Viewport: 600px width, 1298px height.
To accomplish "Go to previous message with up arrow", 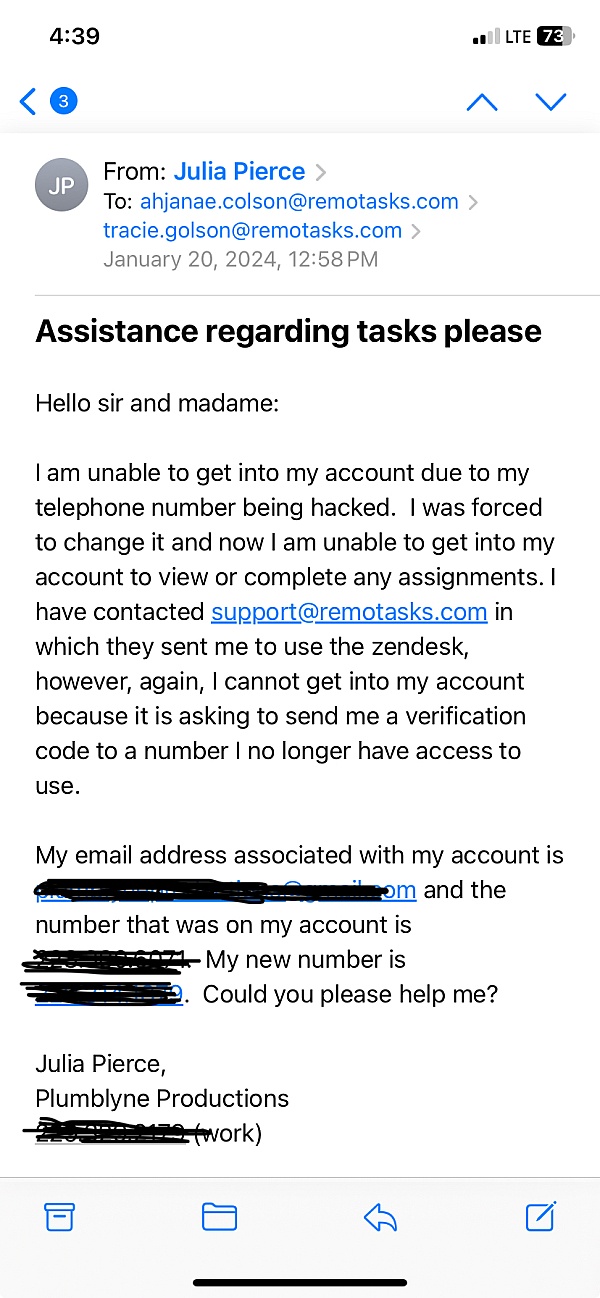I will pyautogui.click(x=482, y=101).
